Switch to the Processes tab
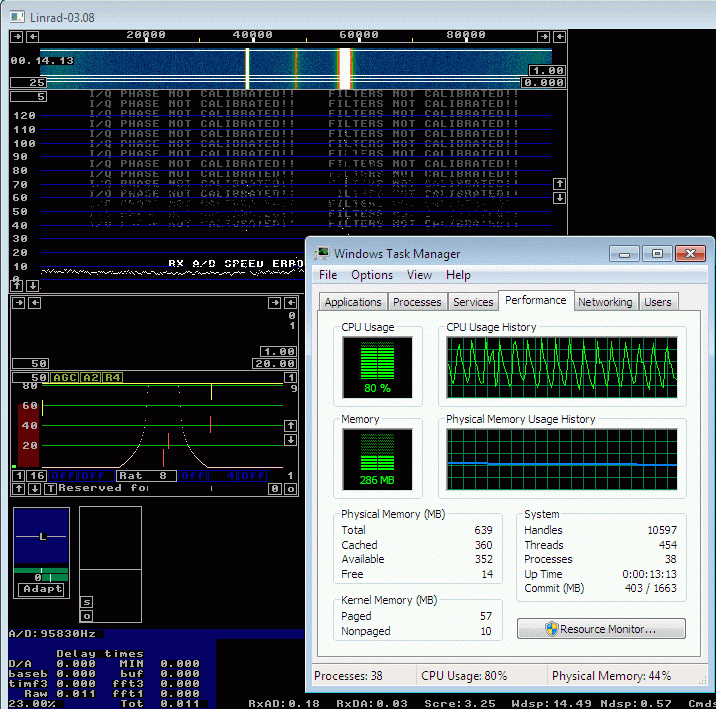716x709 pixels. coord(417,302)
